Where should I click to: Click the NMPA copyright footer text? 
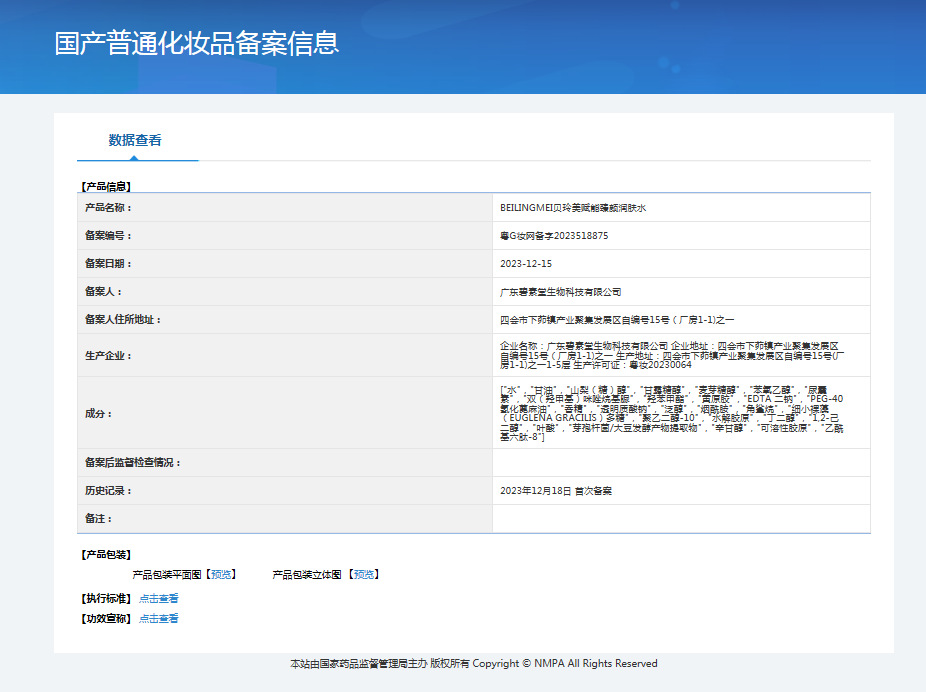[473, 663]
